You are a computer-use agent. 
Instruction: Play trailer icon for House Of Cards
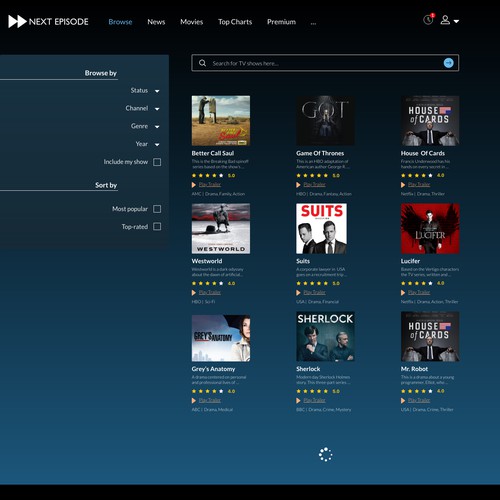[403, 185]
